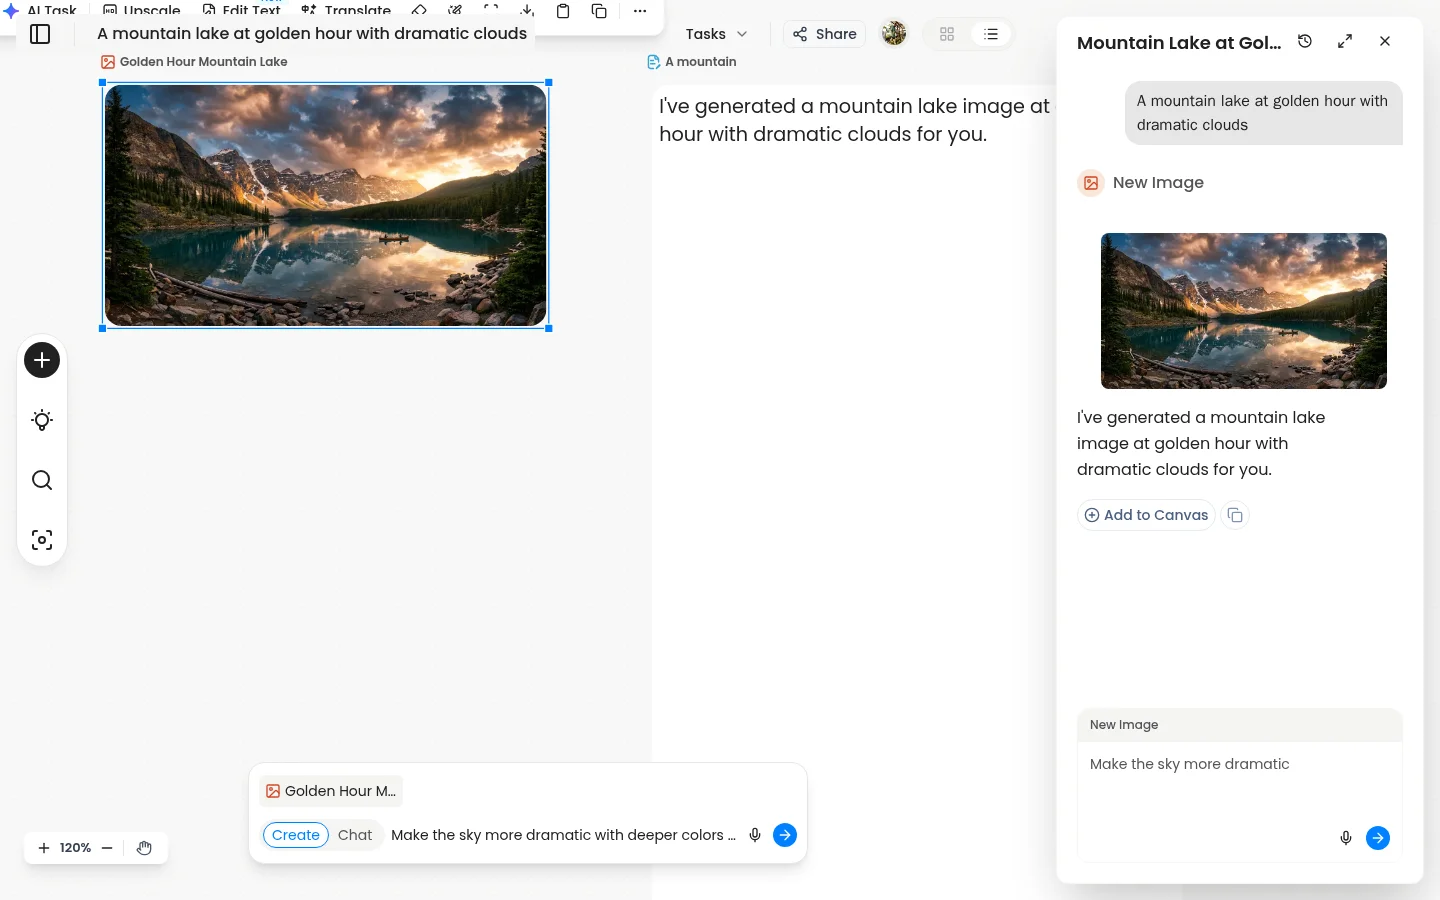Send the bottom prompt with arrow button

pos(785,835)
